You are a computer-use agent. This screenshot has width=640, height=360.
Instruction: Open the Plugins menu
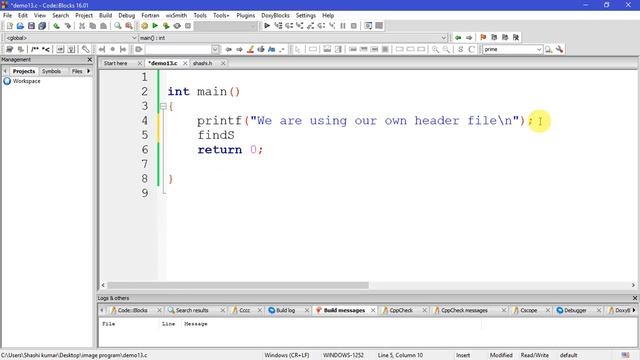245,16
